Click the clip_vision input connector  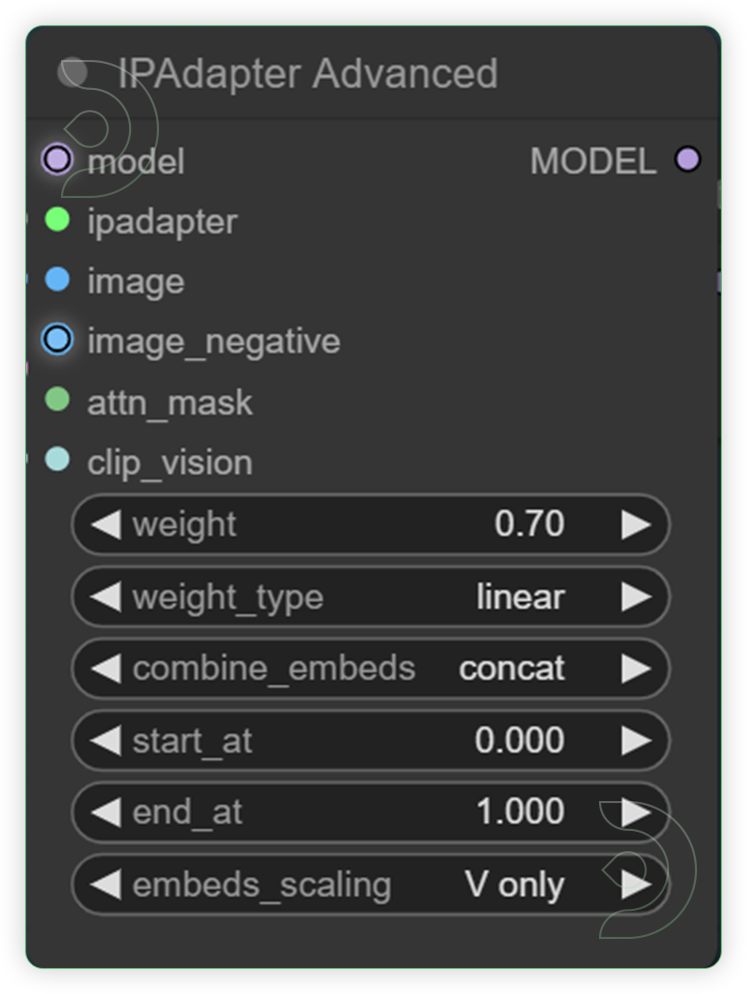(57, 461)
